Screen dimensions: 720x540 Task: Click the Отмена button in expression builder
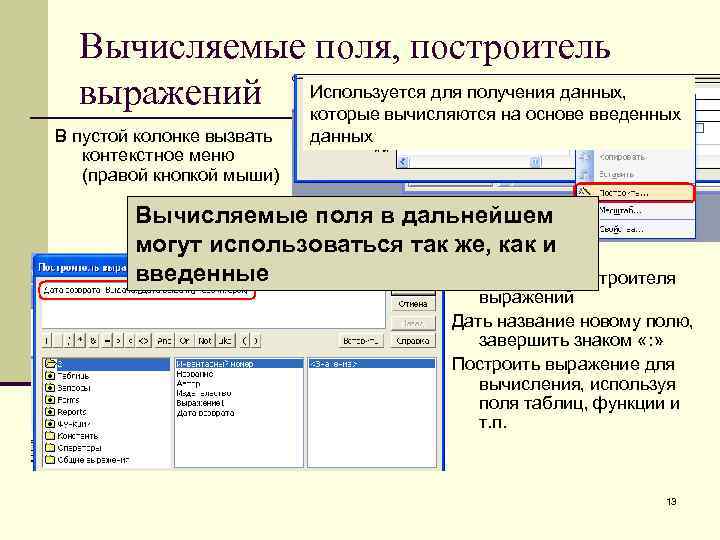pyautogui.click(x=413, y=304)
